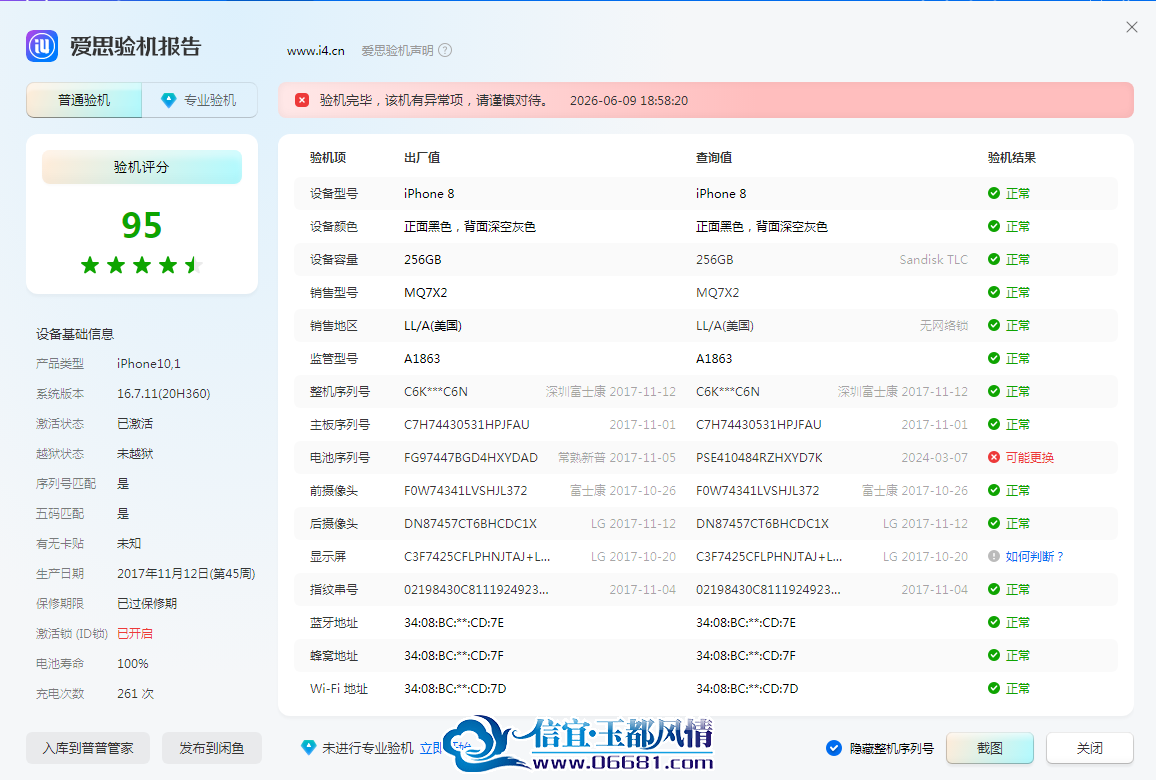The width and height of the screenshot is (1156, 780).
Task: Open the www.i4.cn website link
Action: (316, 51)
